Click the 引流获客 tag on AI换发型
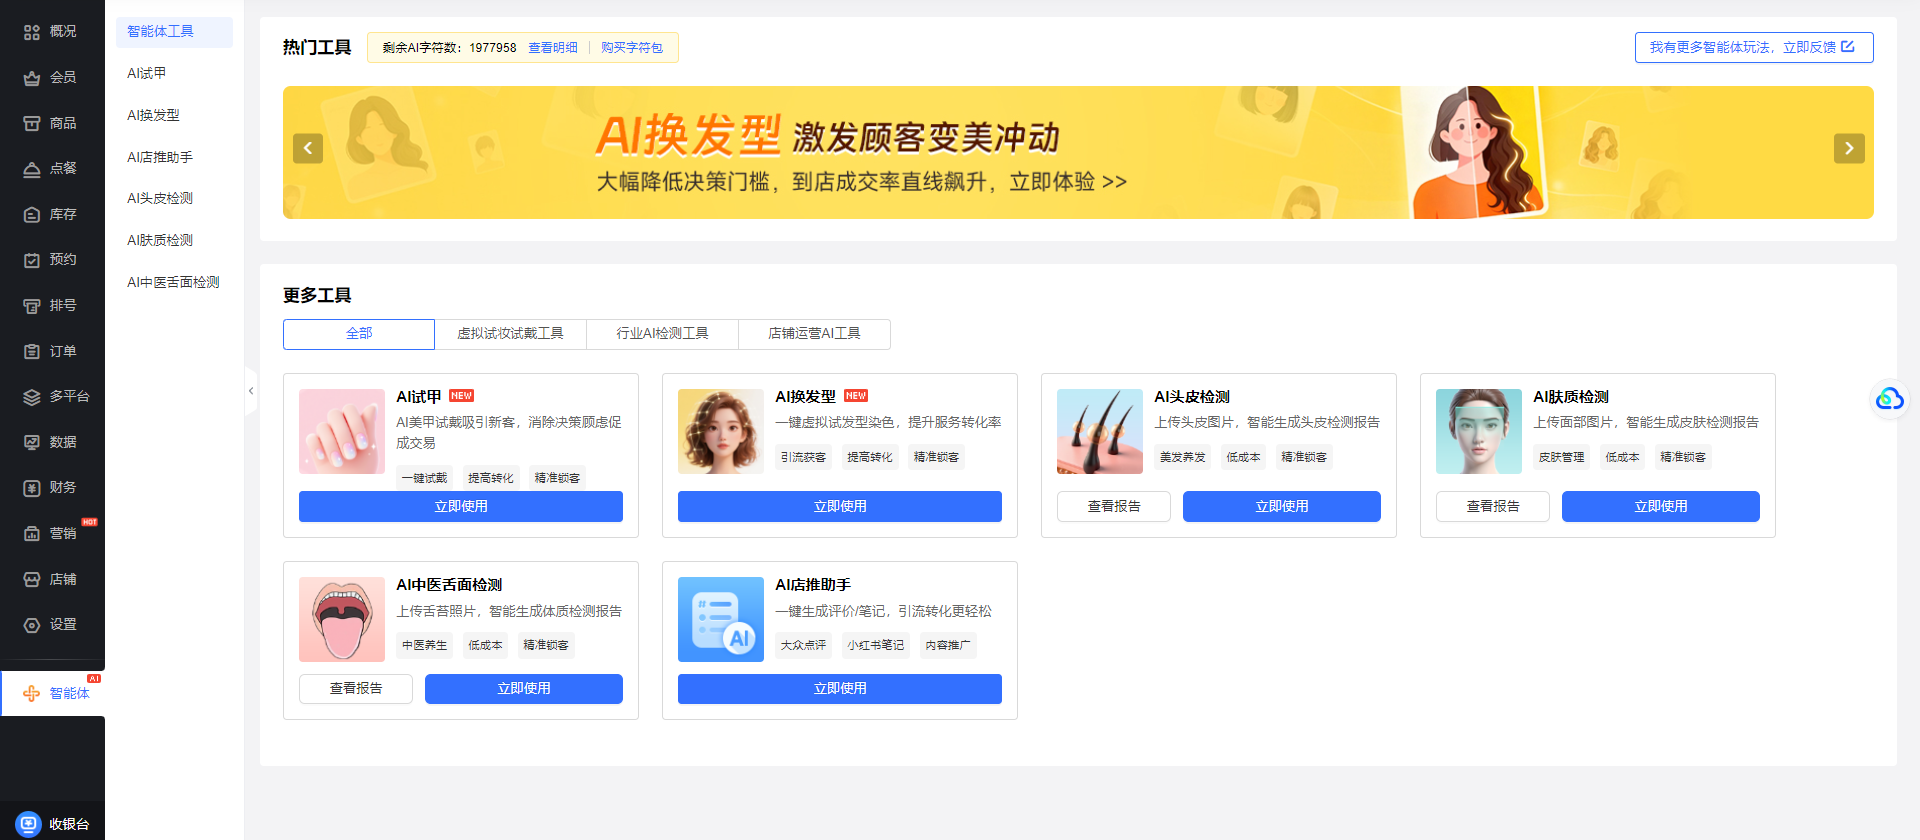Viewport: 1920px width, 840px height. click(804, 457)
